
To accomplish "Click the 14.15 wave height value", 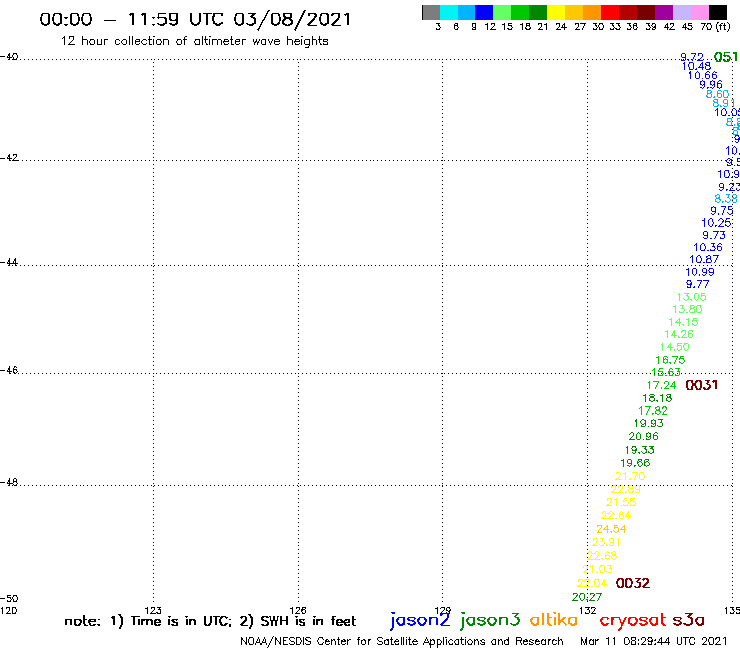I will 683,322.
